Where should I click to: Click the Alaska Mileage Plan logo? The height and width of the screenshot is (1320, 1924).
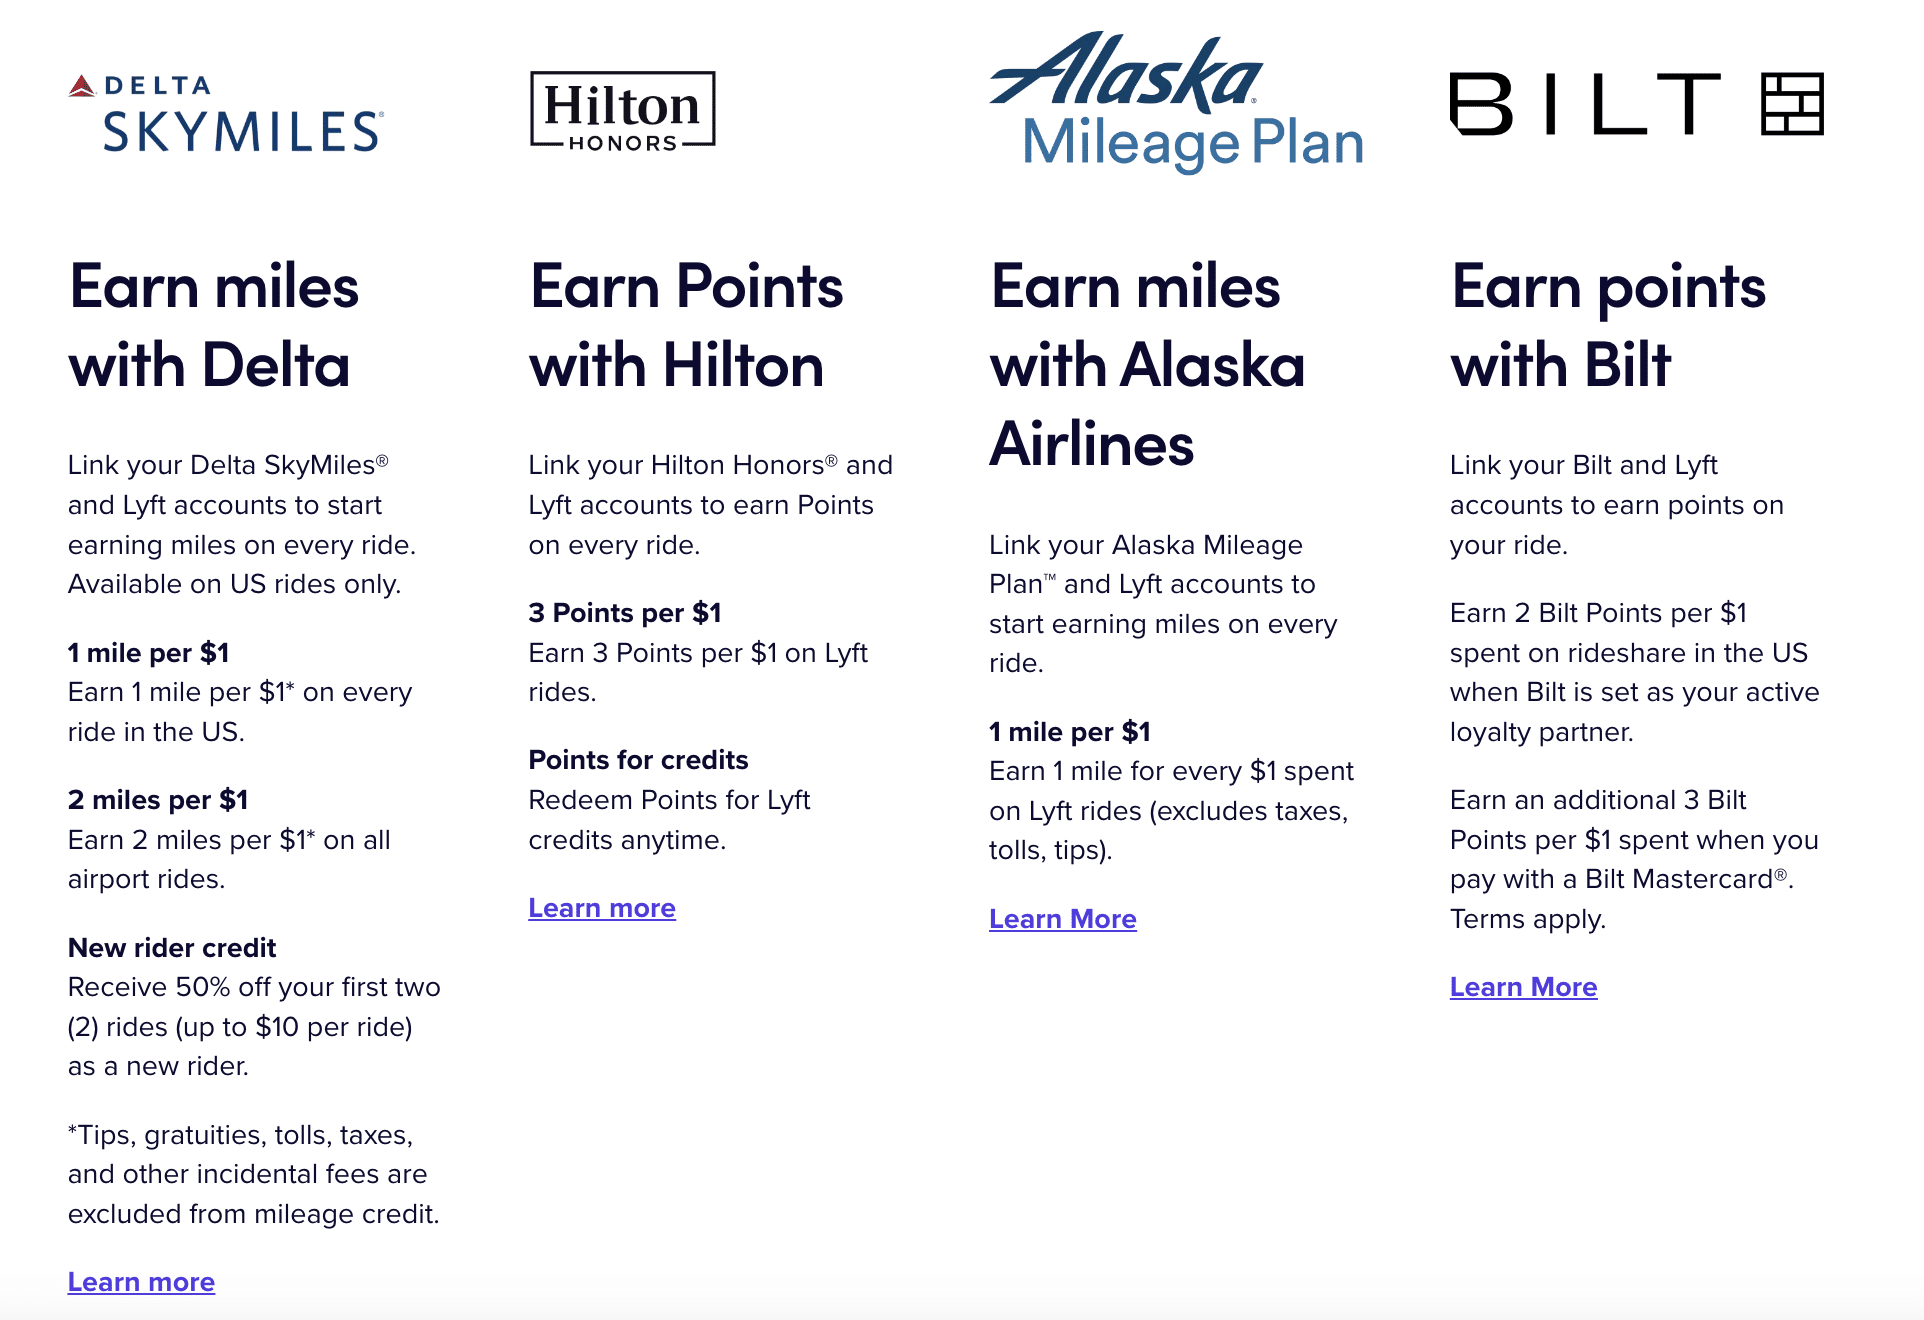point(1176,102)
